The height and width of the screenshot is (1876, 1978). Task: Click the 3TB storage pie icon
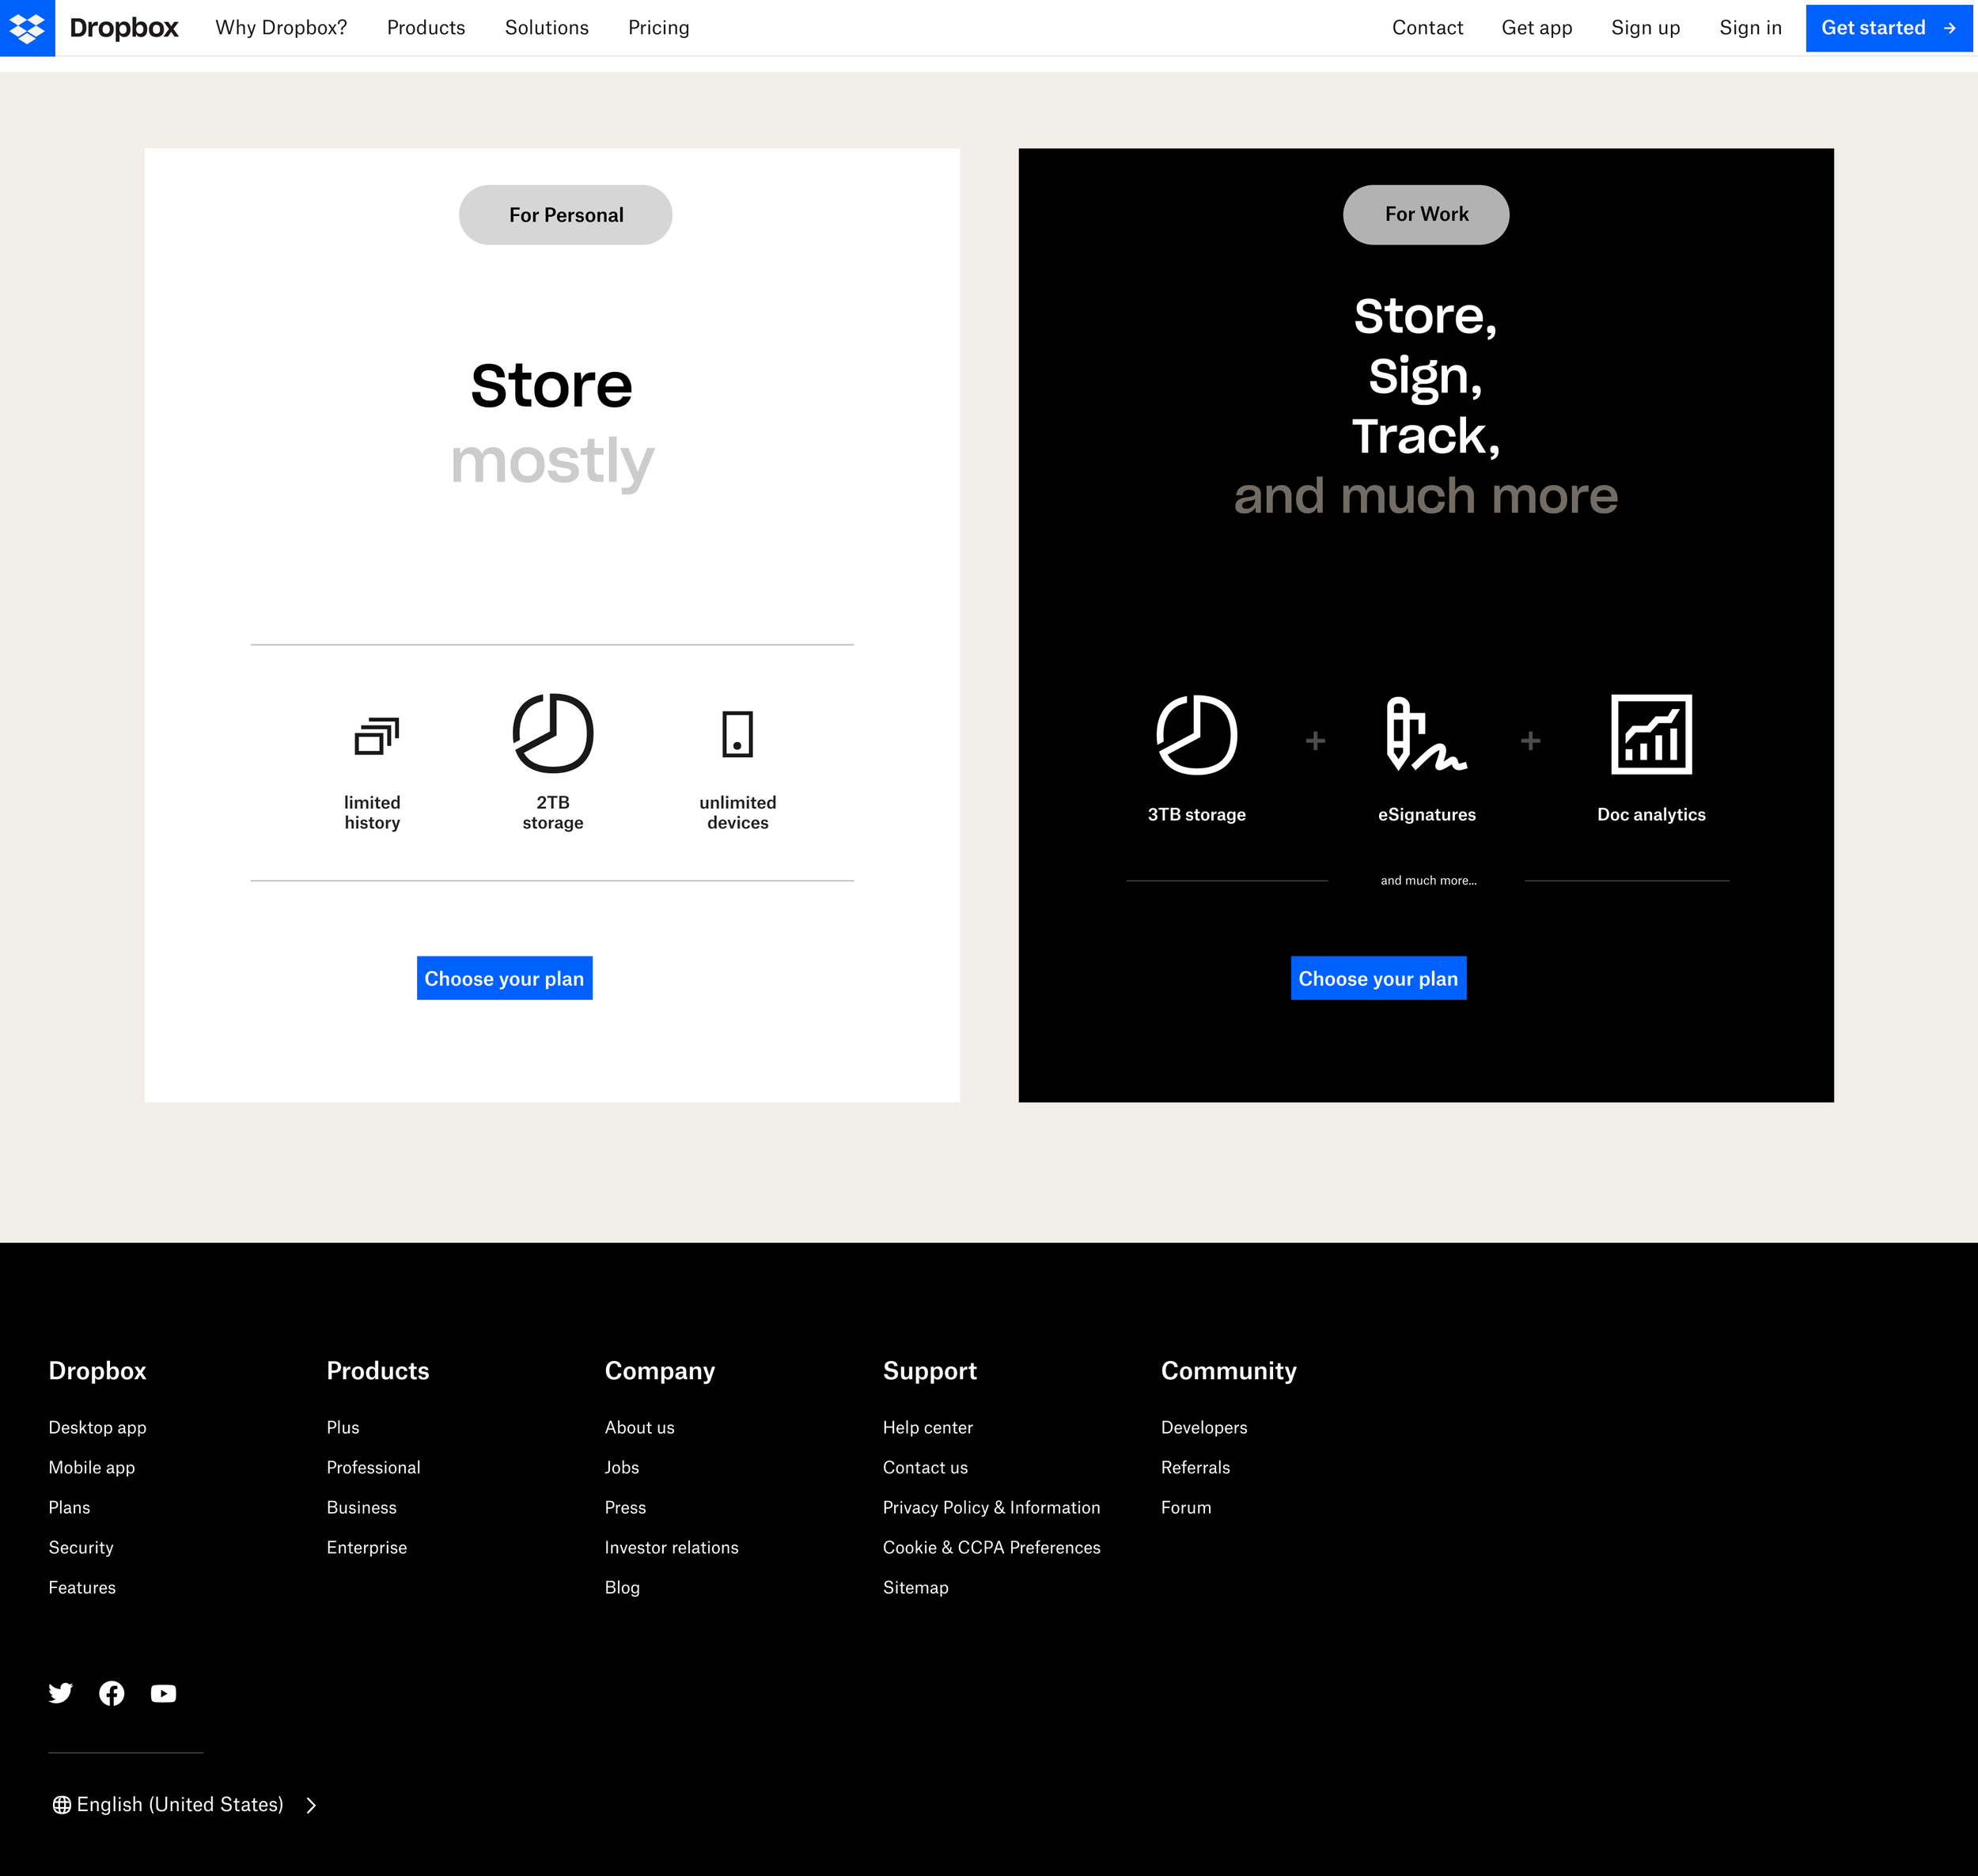pos(1197,734)
